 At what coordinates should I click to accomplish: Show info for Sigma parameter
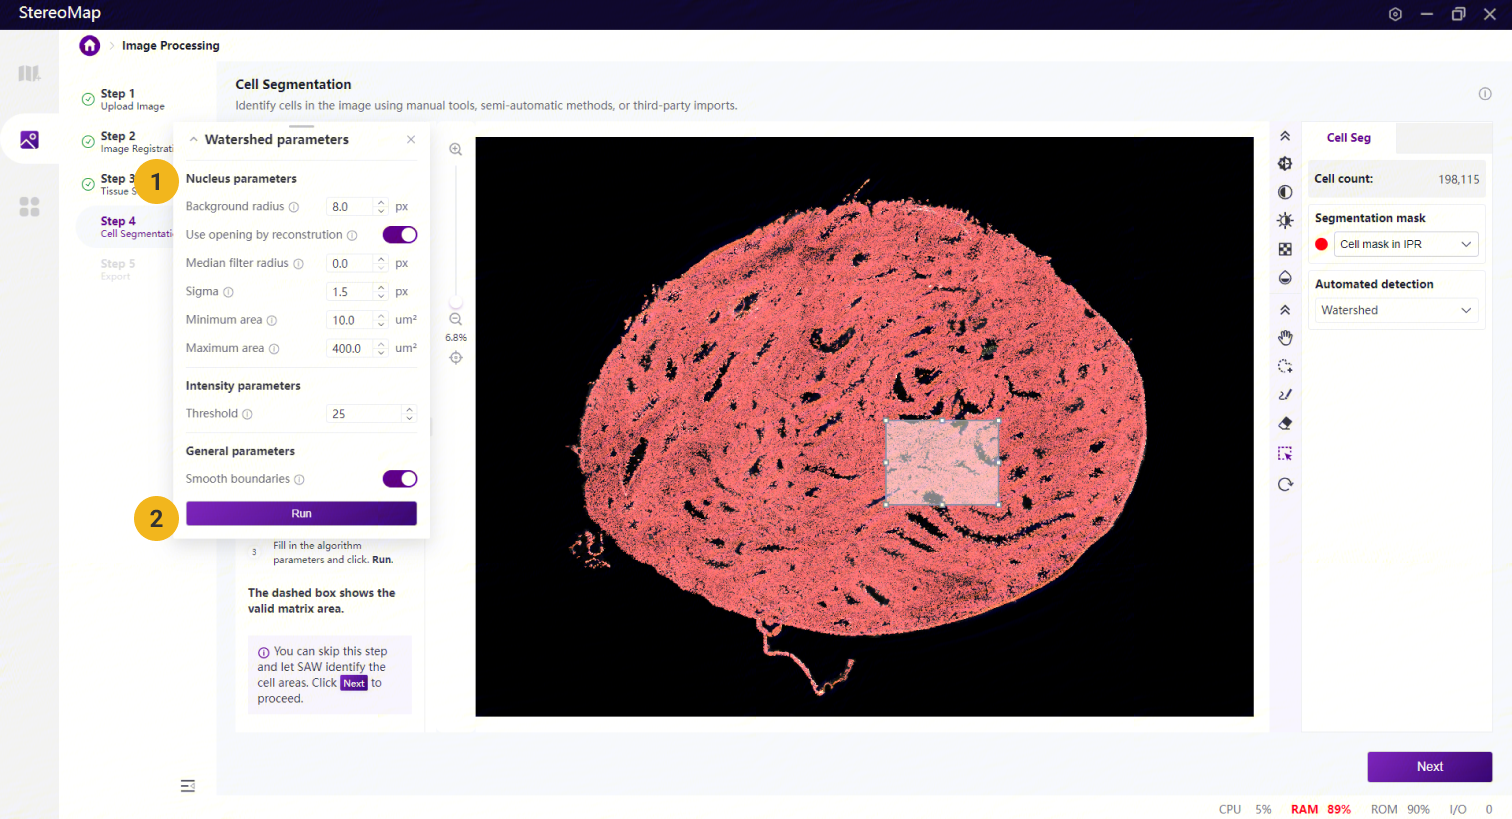pos(228,292)
